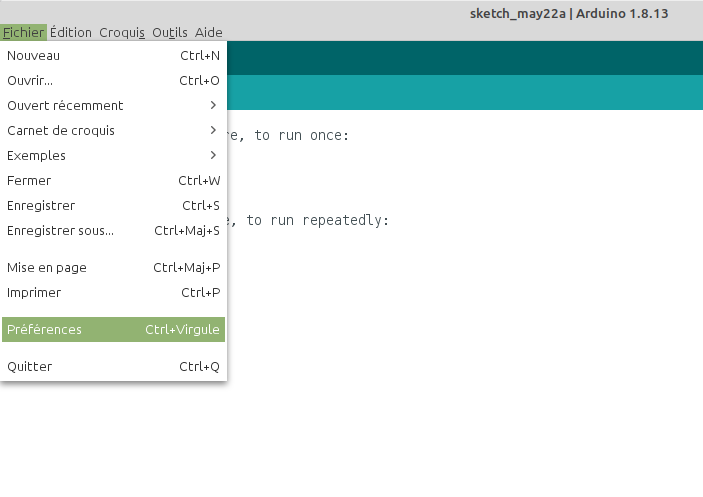Choose Nouveau to create a sketch
The height and width of the screenshot is (497, 703).
[x=113, y=56]
